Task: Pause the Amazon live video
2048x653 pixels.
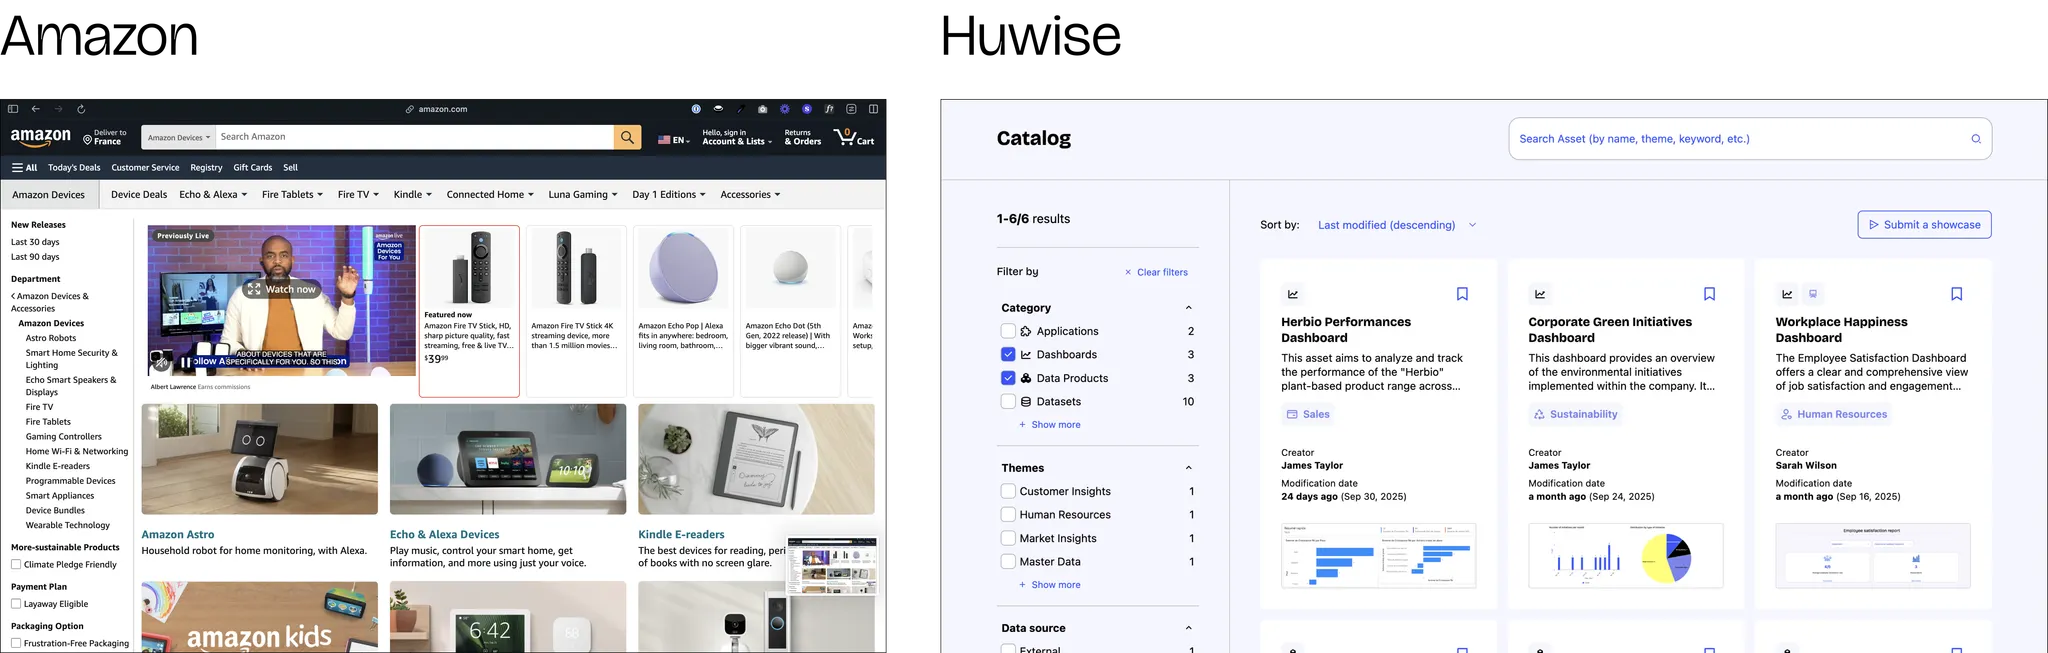Action: click(185, 362)
